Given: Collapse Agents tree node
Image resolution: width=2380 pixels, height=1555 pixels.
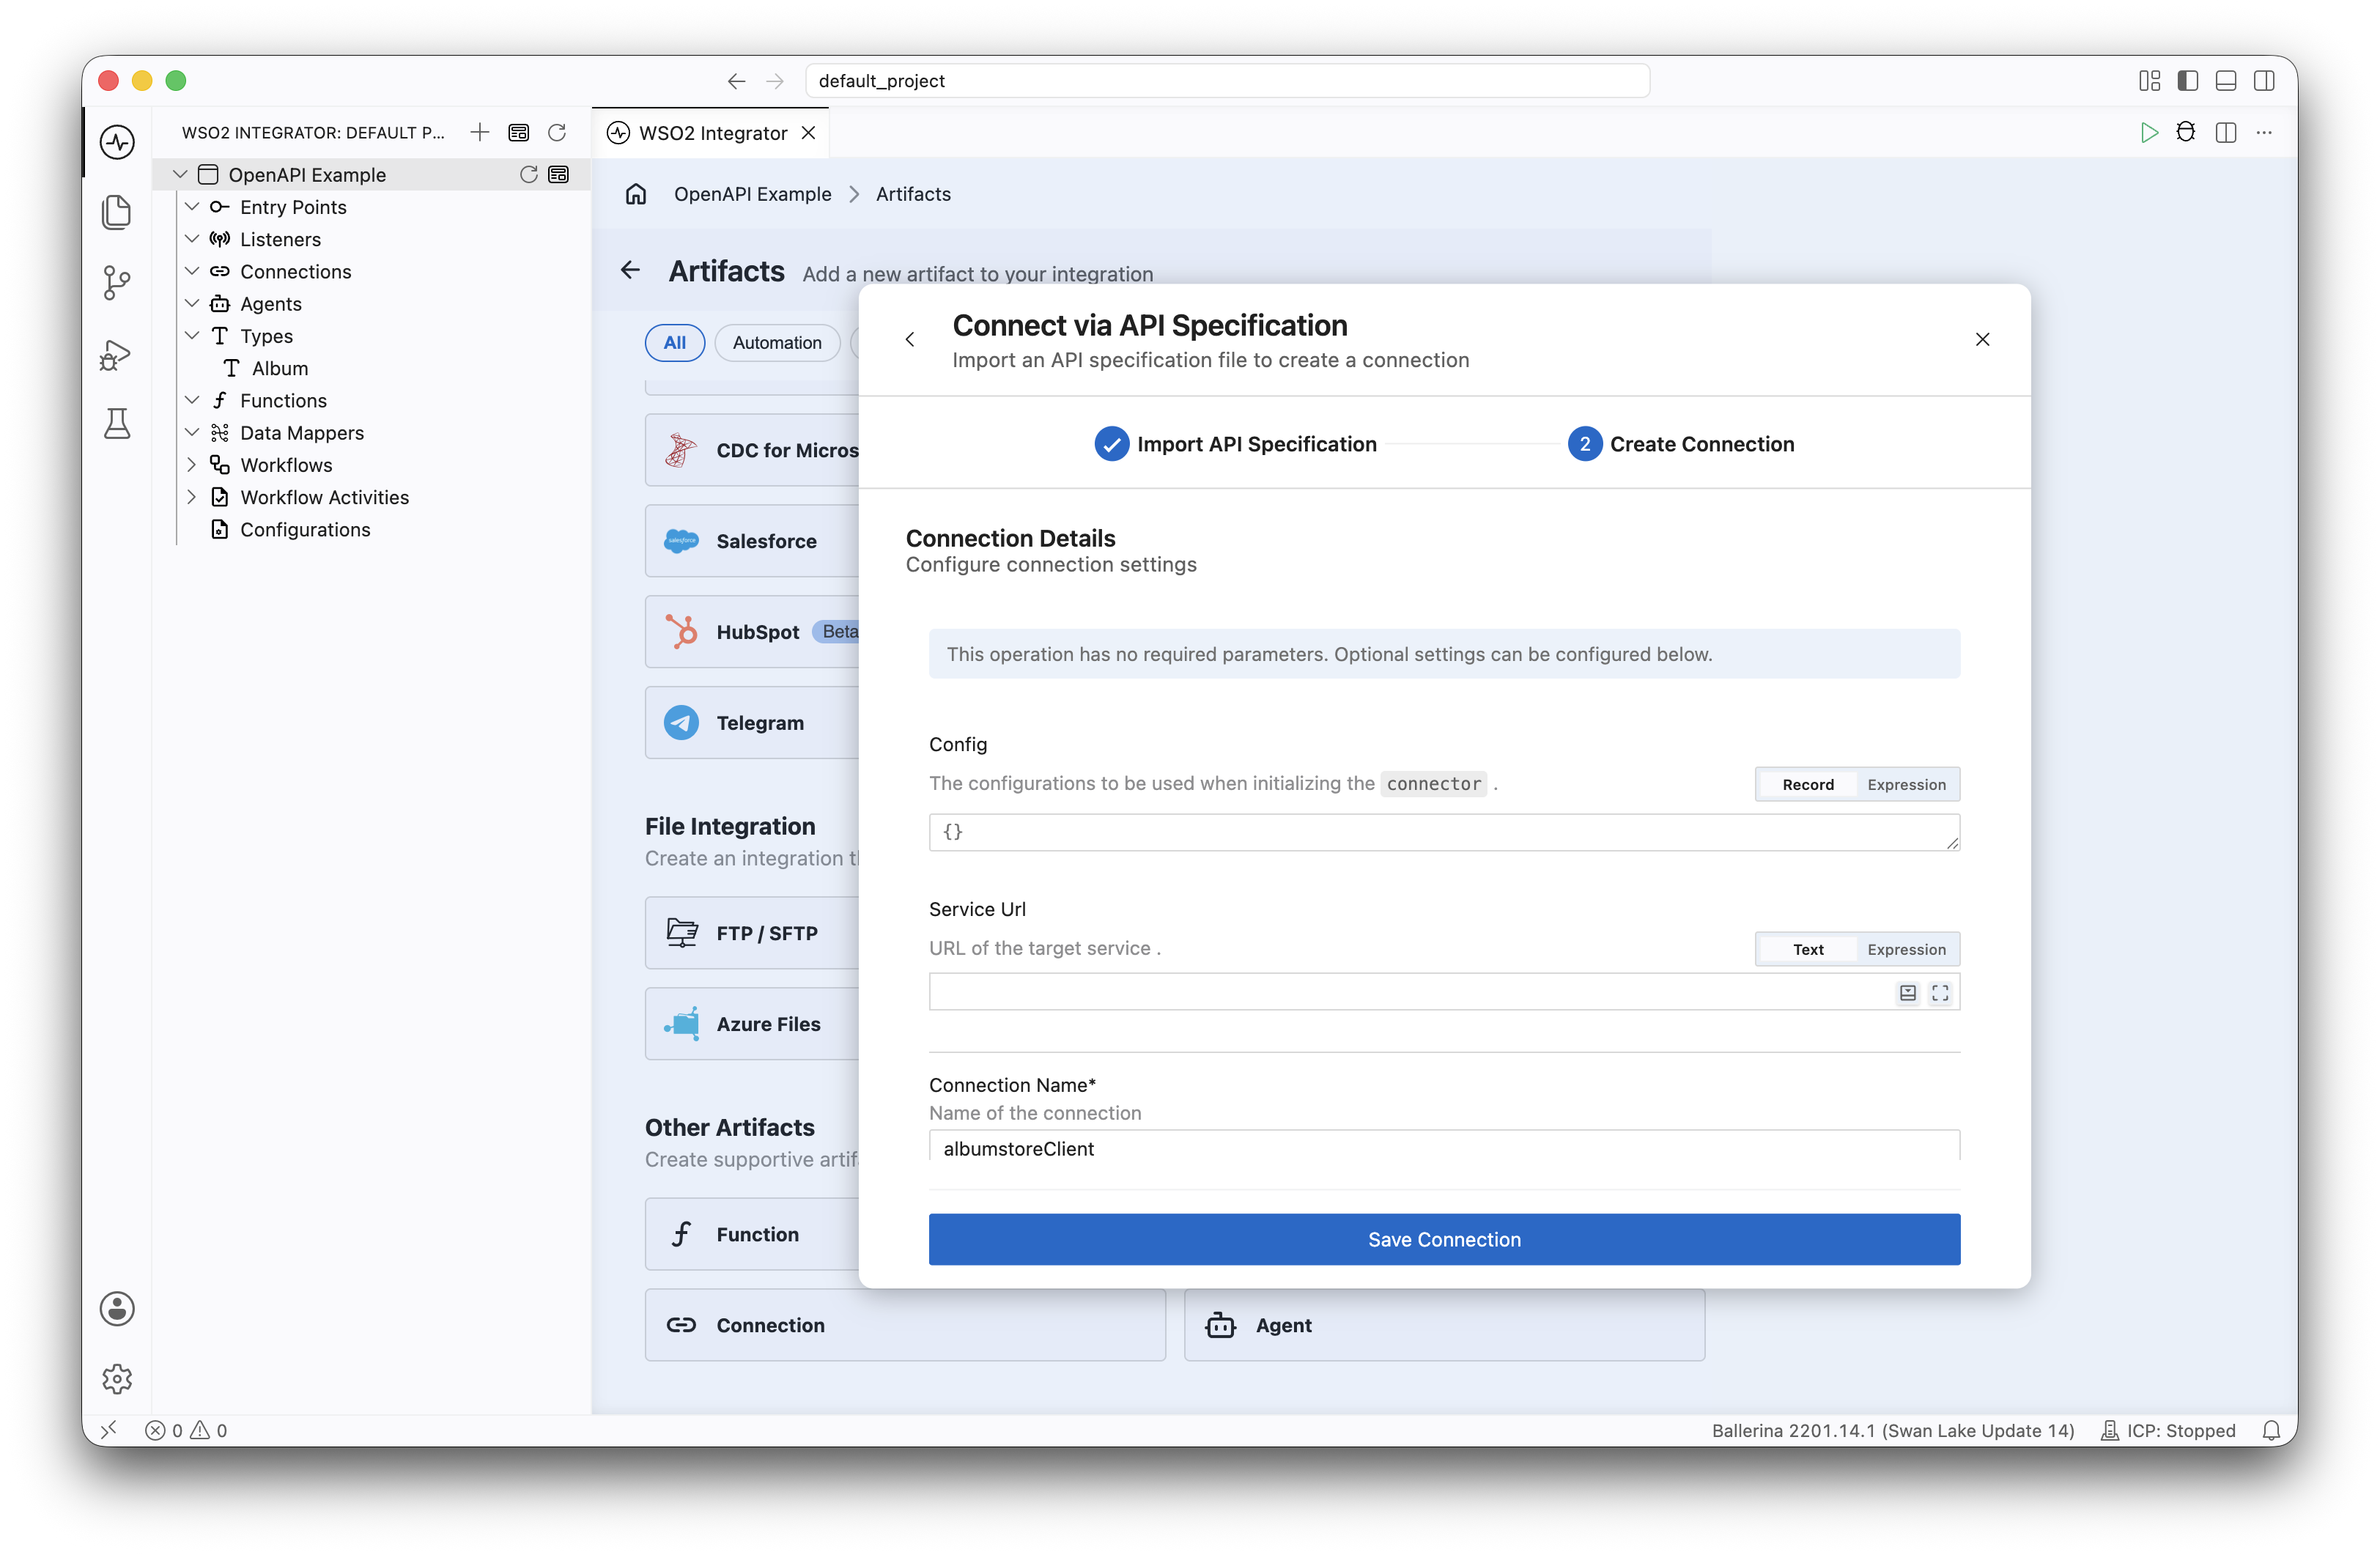Looking at the screenshot, I should pos(192,304).
